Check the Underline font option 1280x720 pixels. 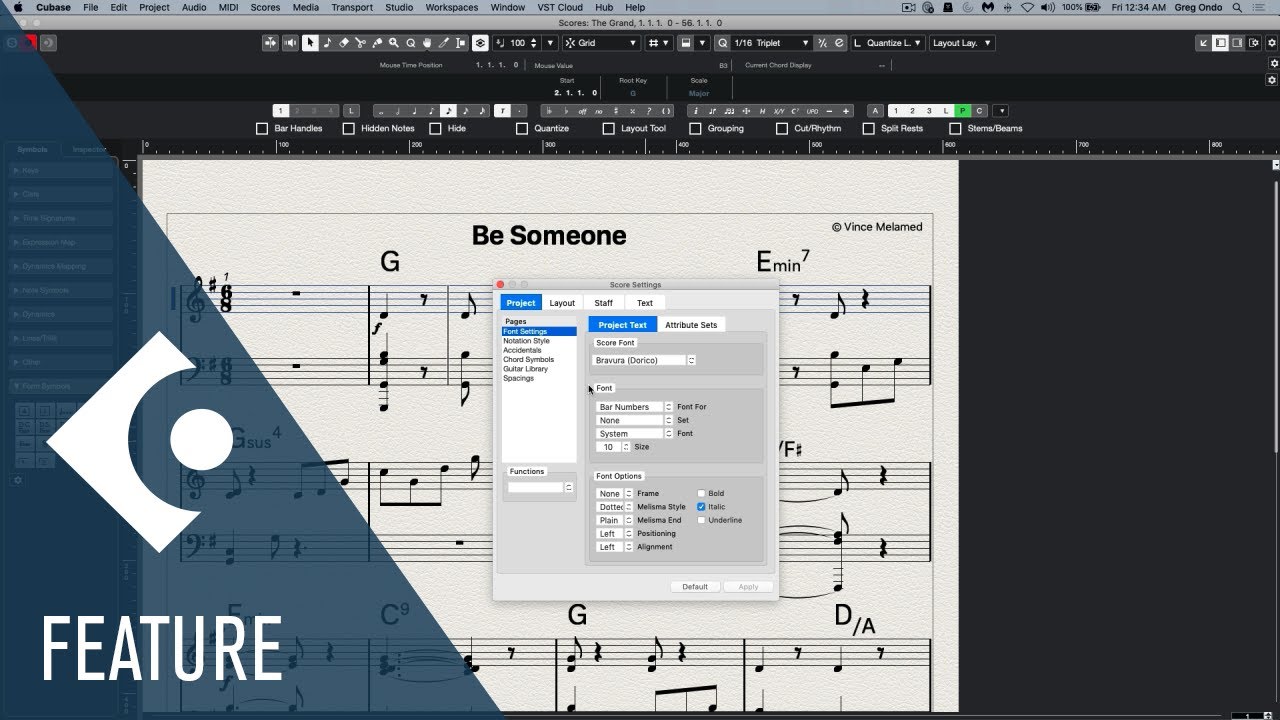[702, 520]
